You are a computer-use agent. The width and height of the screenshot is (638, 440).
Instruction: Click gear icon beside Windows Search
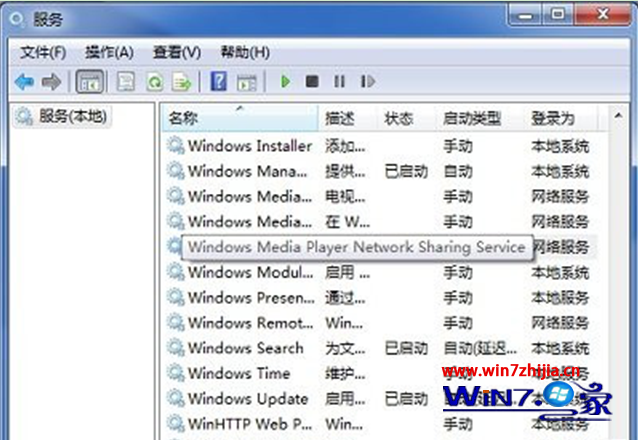[176, 348]
